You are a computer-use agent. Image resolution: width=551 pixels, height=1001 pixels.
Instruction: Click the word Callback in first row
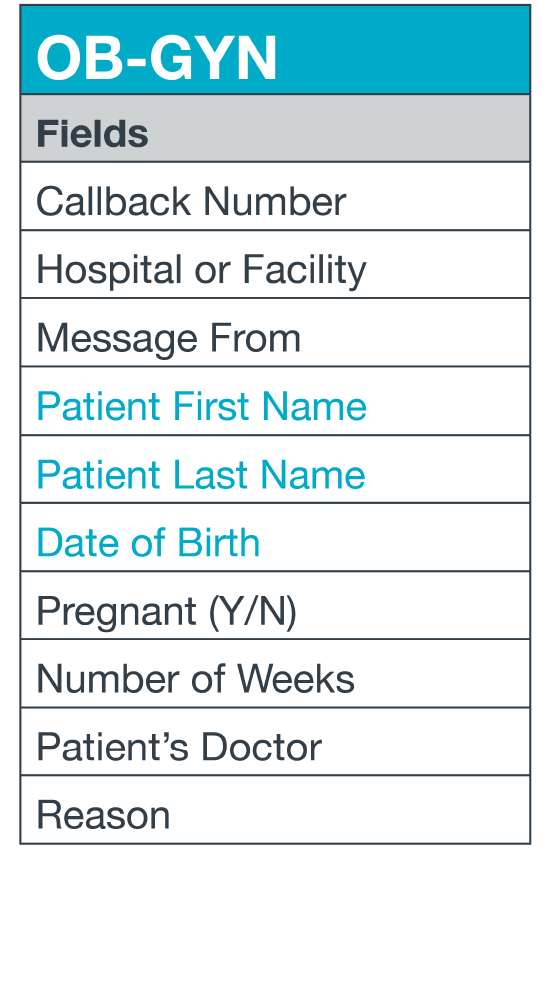[x=114, y=202]
